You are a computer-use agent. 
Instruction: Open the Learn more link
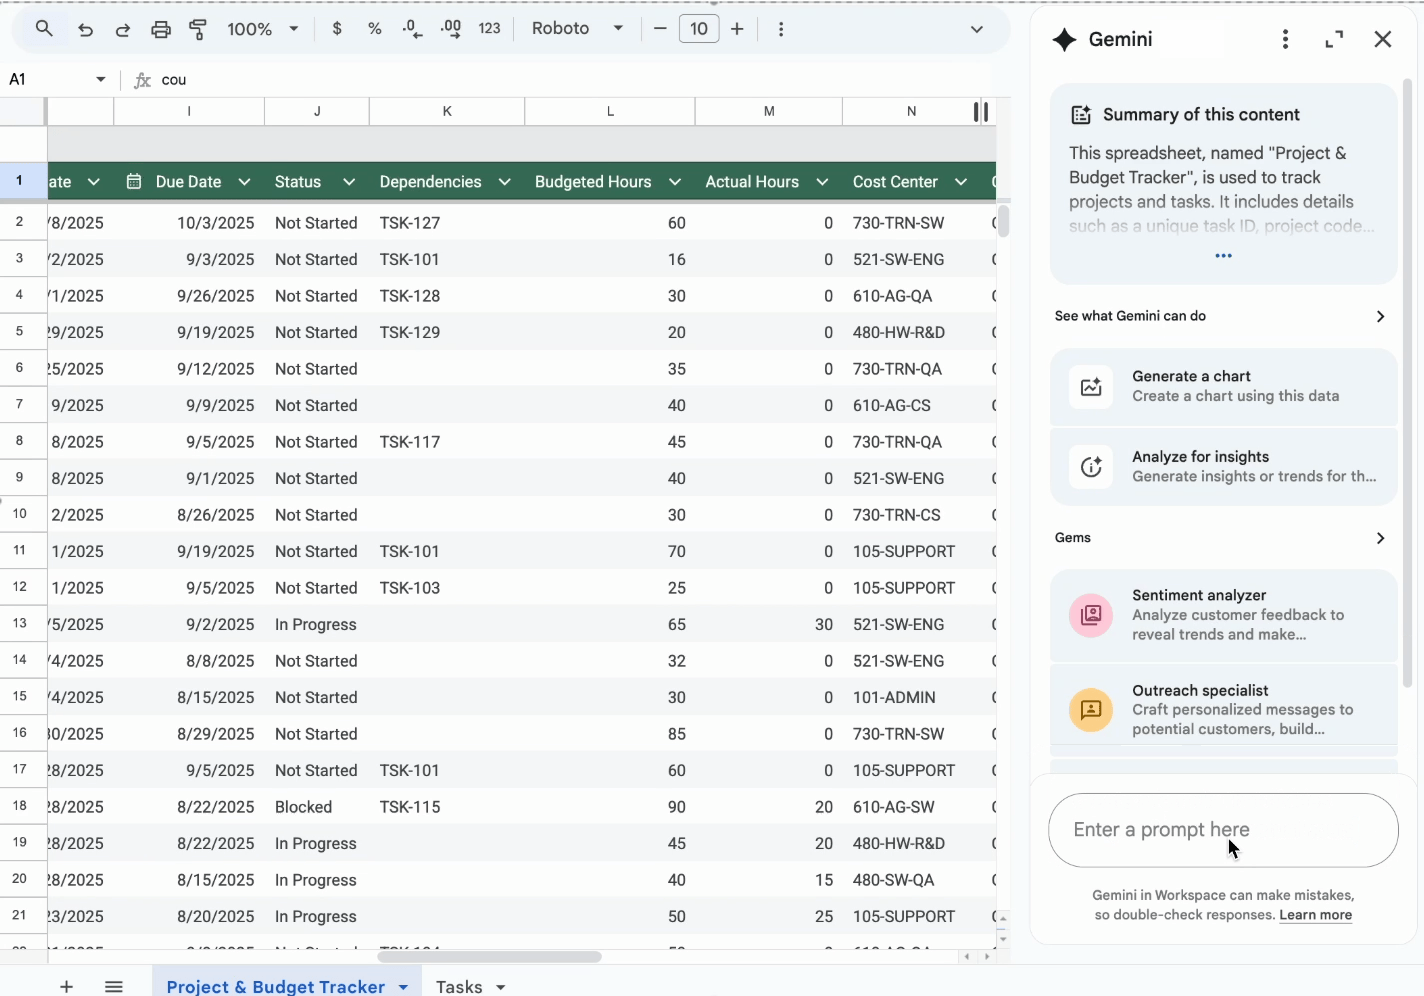1315,914
